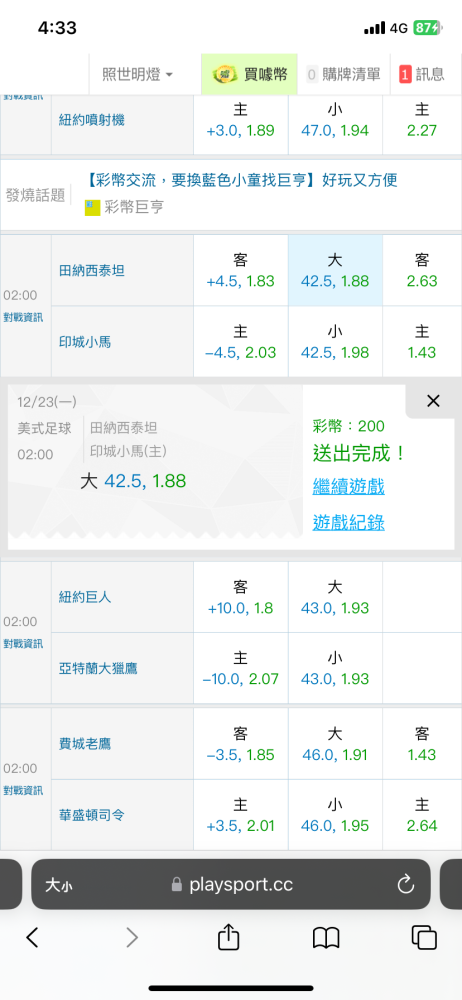Open Safari tabs overview icon
The width and height of the screenshot is (462, 1000).
[x=424, y=938]
